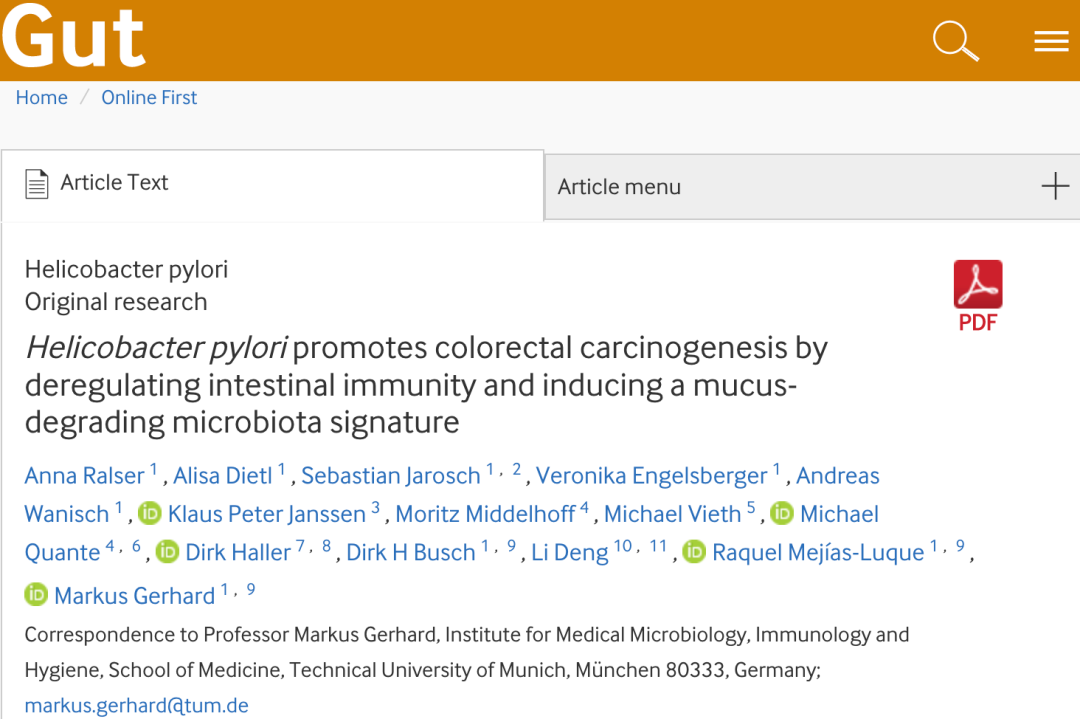1080x719 pixels.
Task: Download the article PDF icon
Action: 977,294
